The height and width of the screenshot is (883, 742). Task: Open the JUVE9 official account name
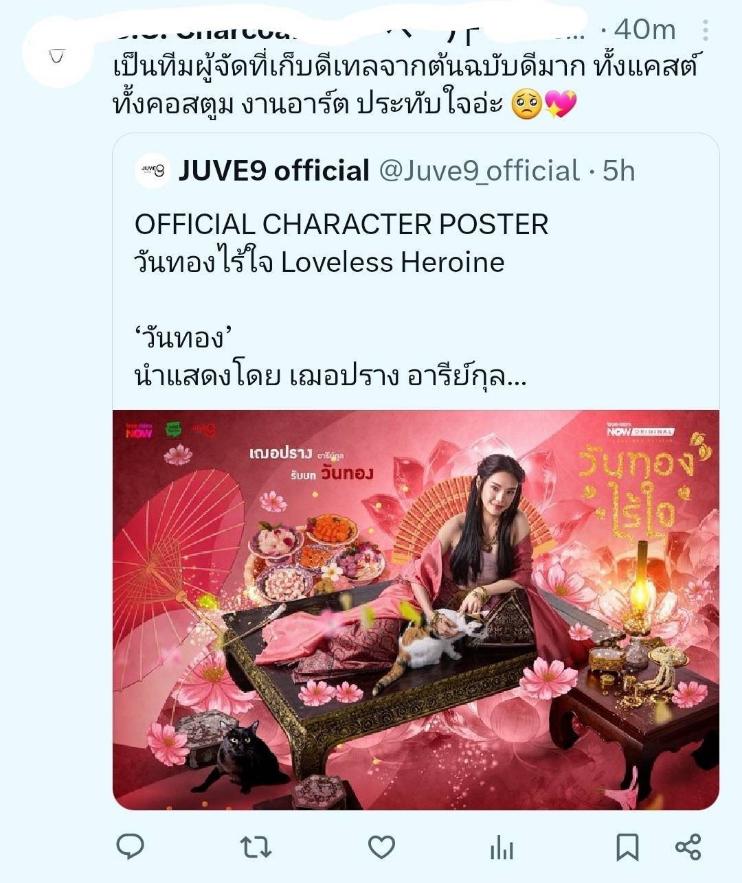tap(274, 171)
